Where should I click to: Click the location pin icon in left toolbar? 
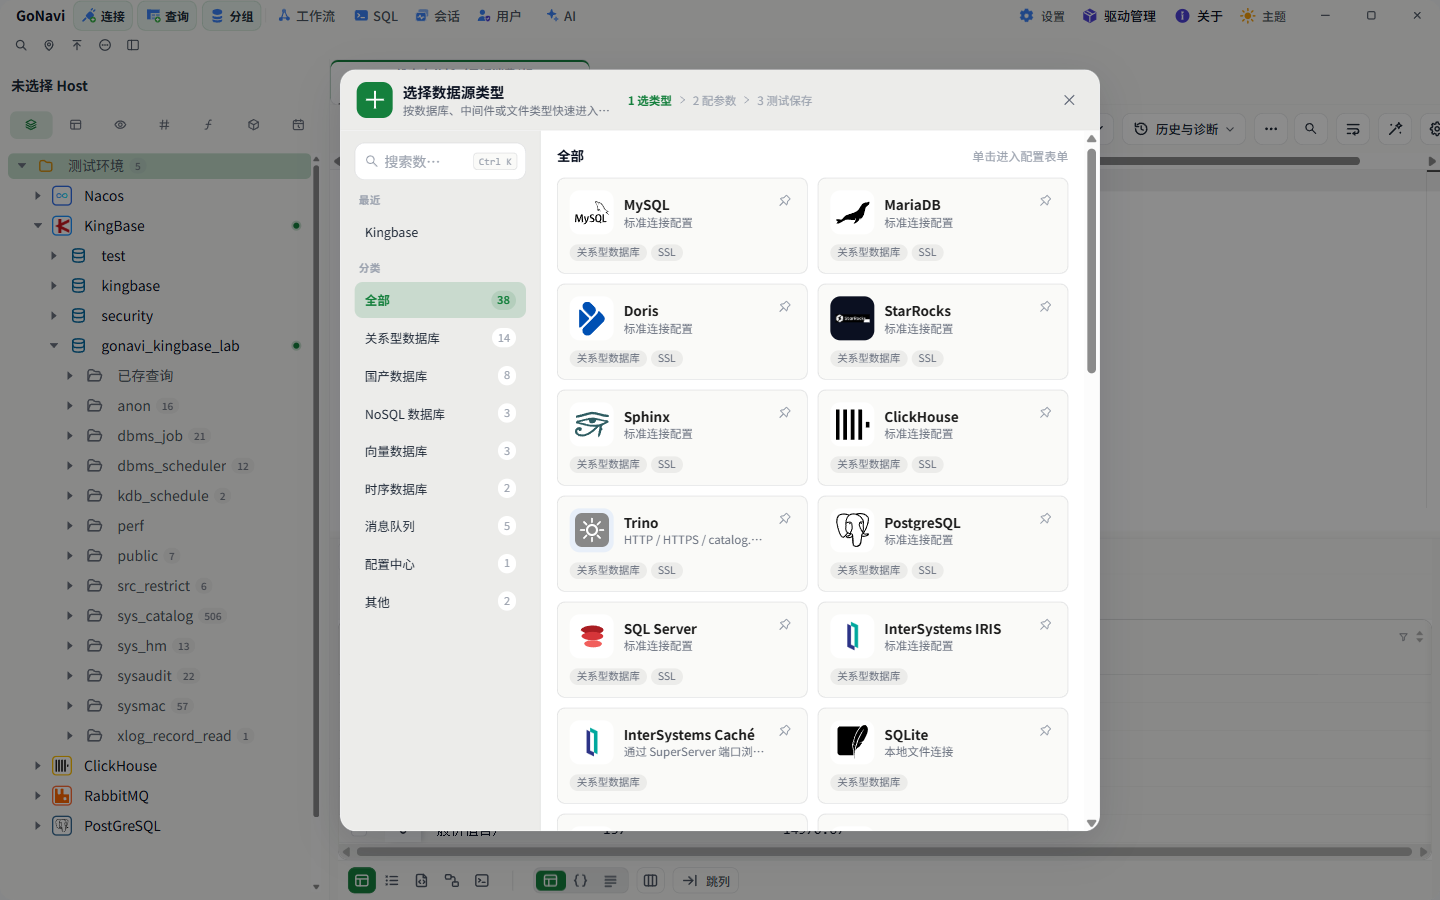pos(49,45)
